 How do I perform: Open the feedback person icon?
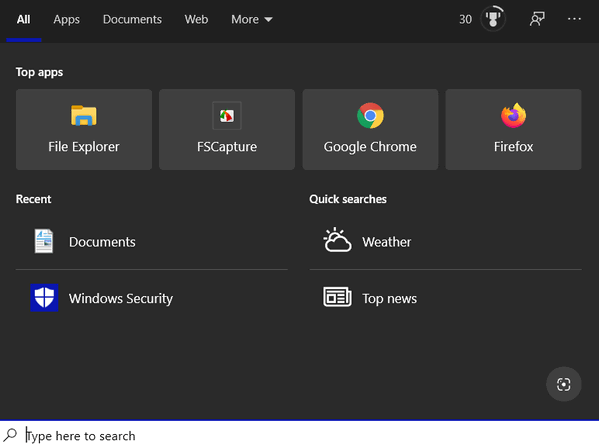click(x=537, y=19)
